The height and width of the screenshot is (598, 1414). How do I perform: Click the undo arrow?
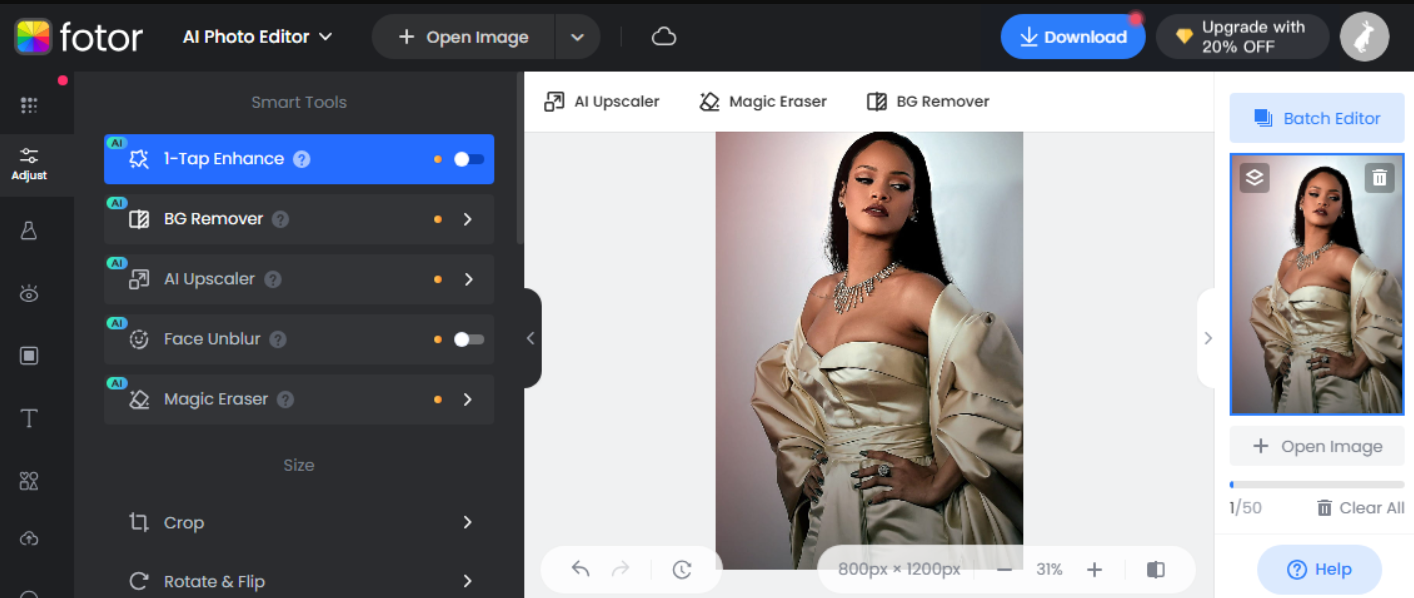tap(580, 569)
